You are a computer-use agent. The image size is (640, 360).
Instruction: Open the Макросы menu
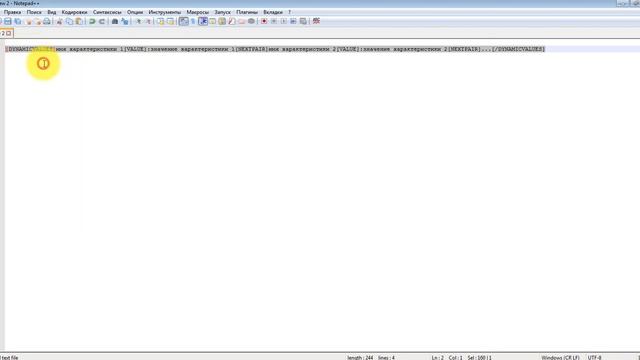tap(198, 12)
